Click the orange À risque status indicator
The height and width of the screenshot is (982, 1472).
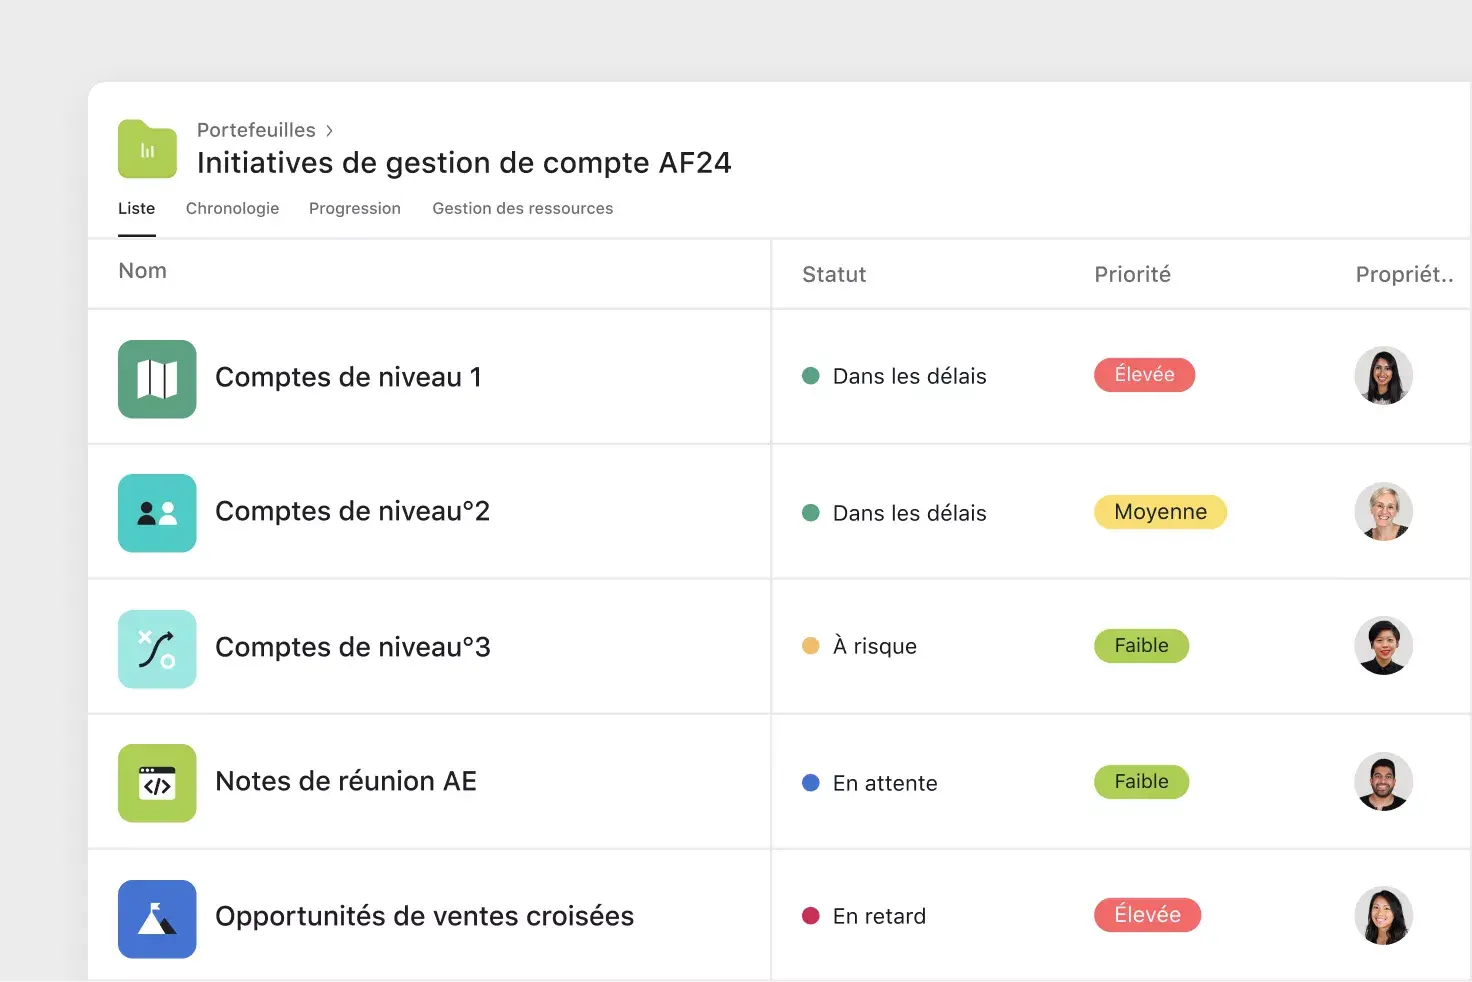point(810,646)
